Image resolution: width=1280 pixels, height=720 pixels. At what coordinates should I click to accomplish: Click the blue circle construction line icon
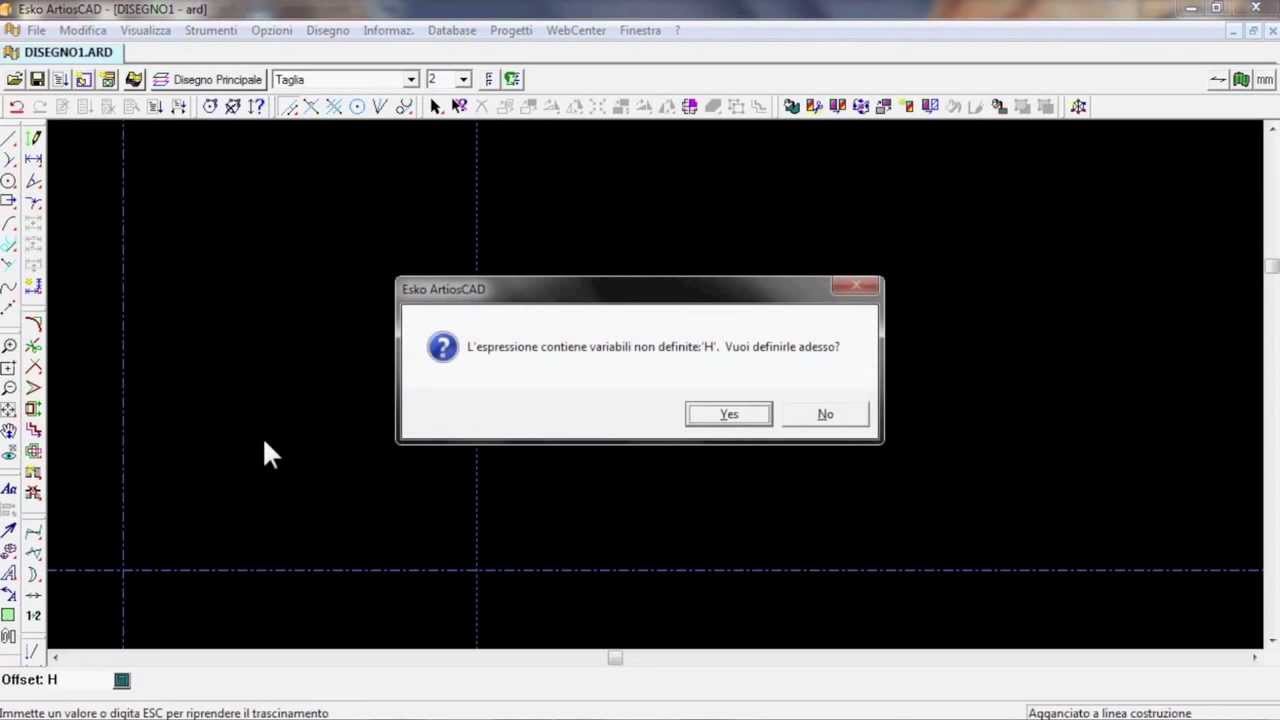[357, 107]
